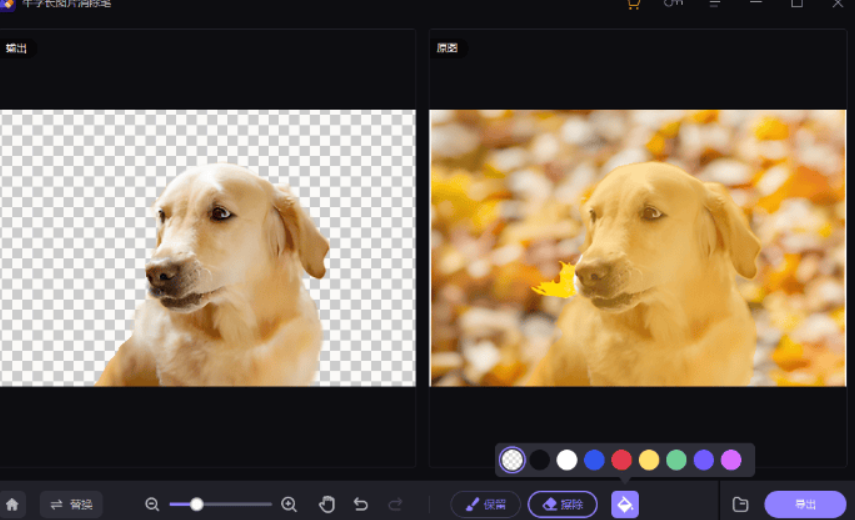
Task: Open the shopping cart purchase icon
Action: click(632, 4)
